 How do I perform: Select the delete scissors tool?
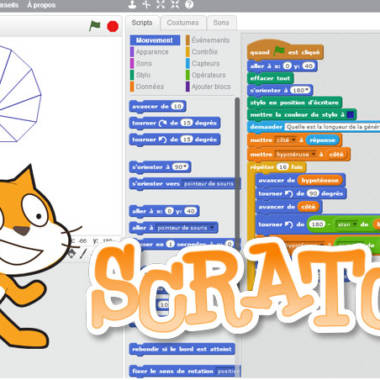click(146, 4)
